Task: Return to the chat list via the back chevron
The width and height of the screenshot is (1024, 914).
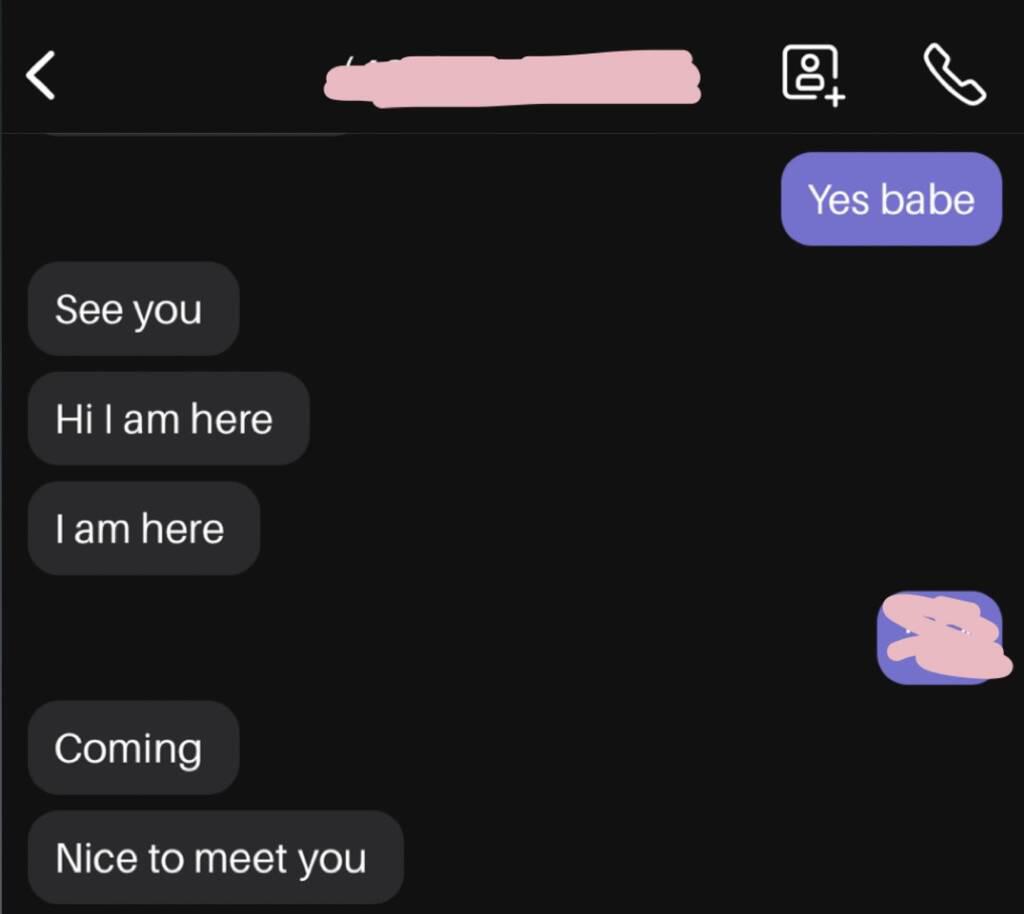Action: tap(40, 75)
